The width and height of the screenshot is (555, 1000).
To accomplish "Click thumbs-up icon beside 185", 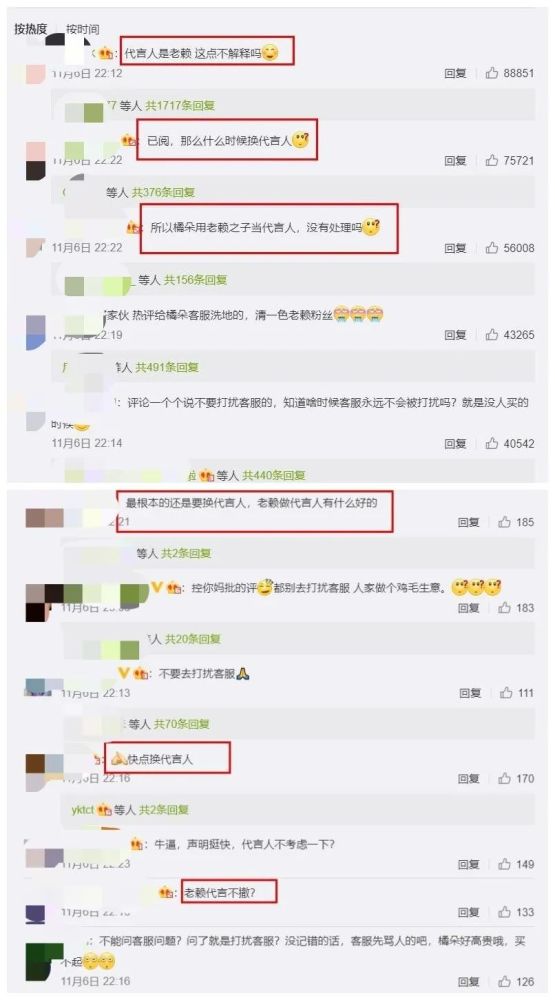I will coord(505,522).
